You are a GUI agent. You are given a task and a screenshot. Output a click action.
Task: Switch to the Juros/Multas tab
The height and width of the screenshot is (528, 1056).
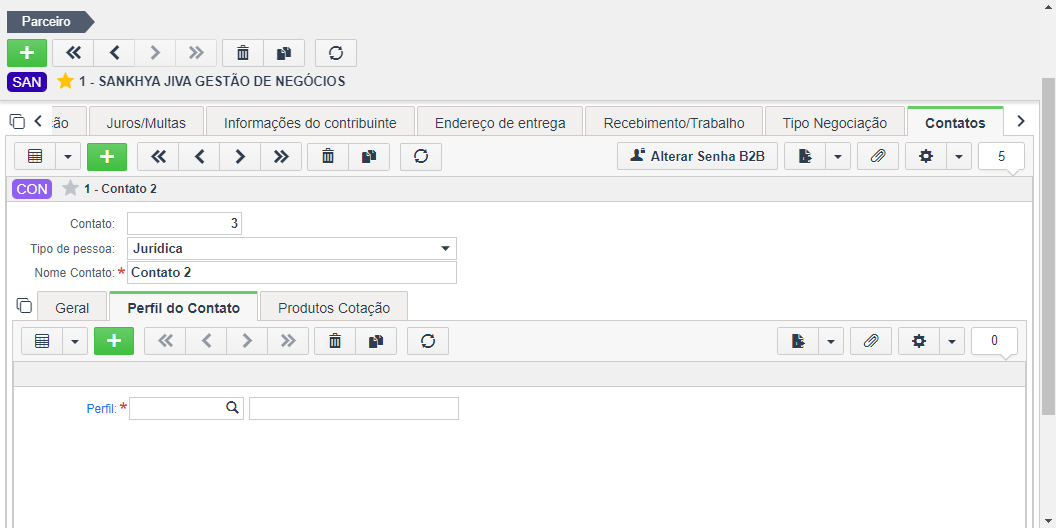coord(146,123)
